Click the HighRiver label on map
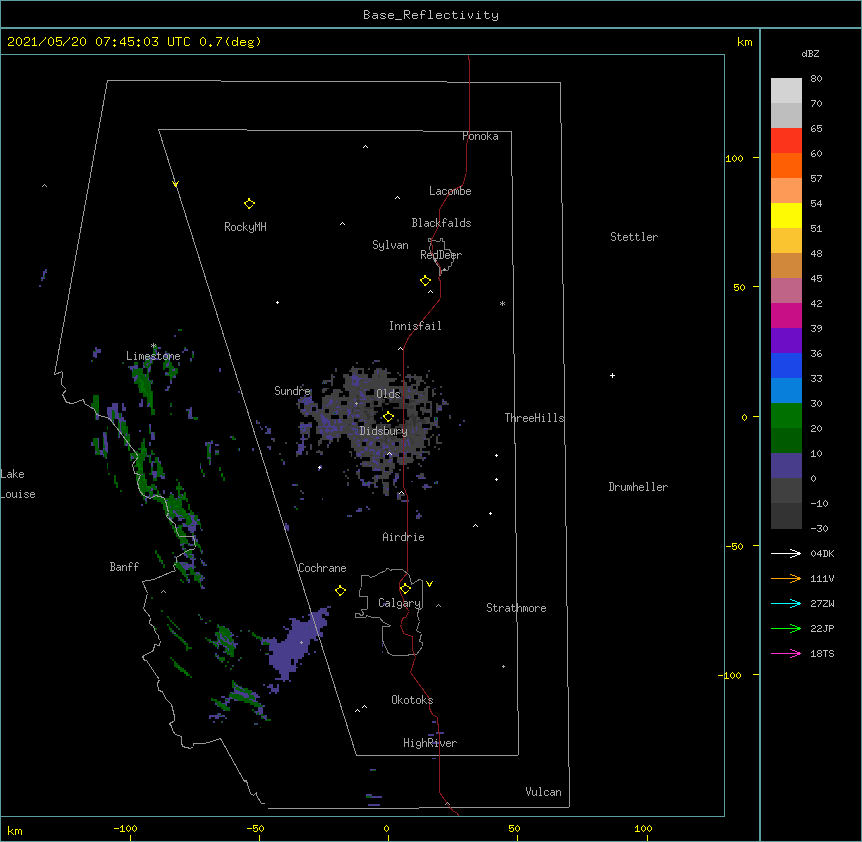The height and width of the screenshot is (842, 862). point(430,744)
